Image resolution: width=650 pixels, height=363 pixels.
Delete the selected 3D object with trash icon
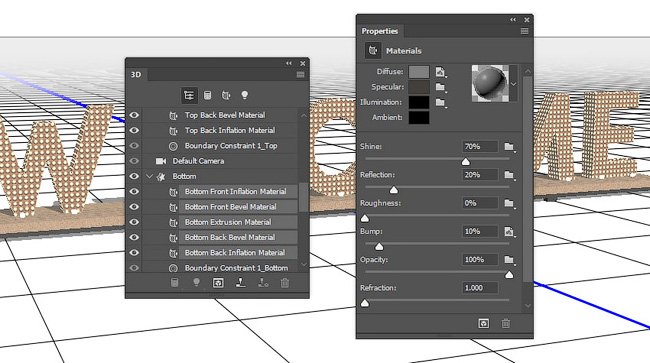[285, 283]
